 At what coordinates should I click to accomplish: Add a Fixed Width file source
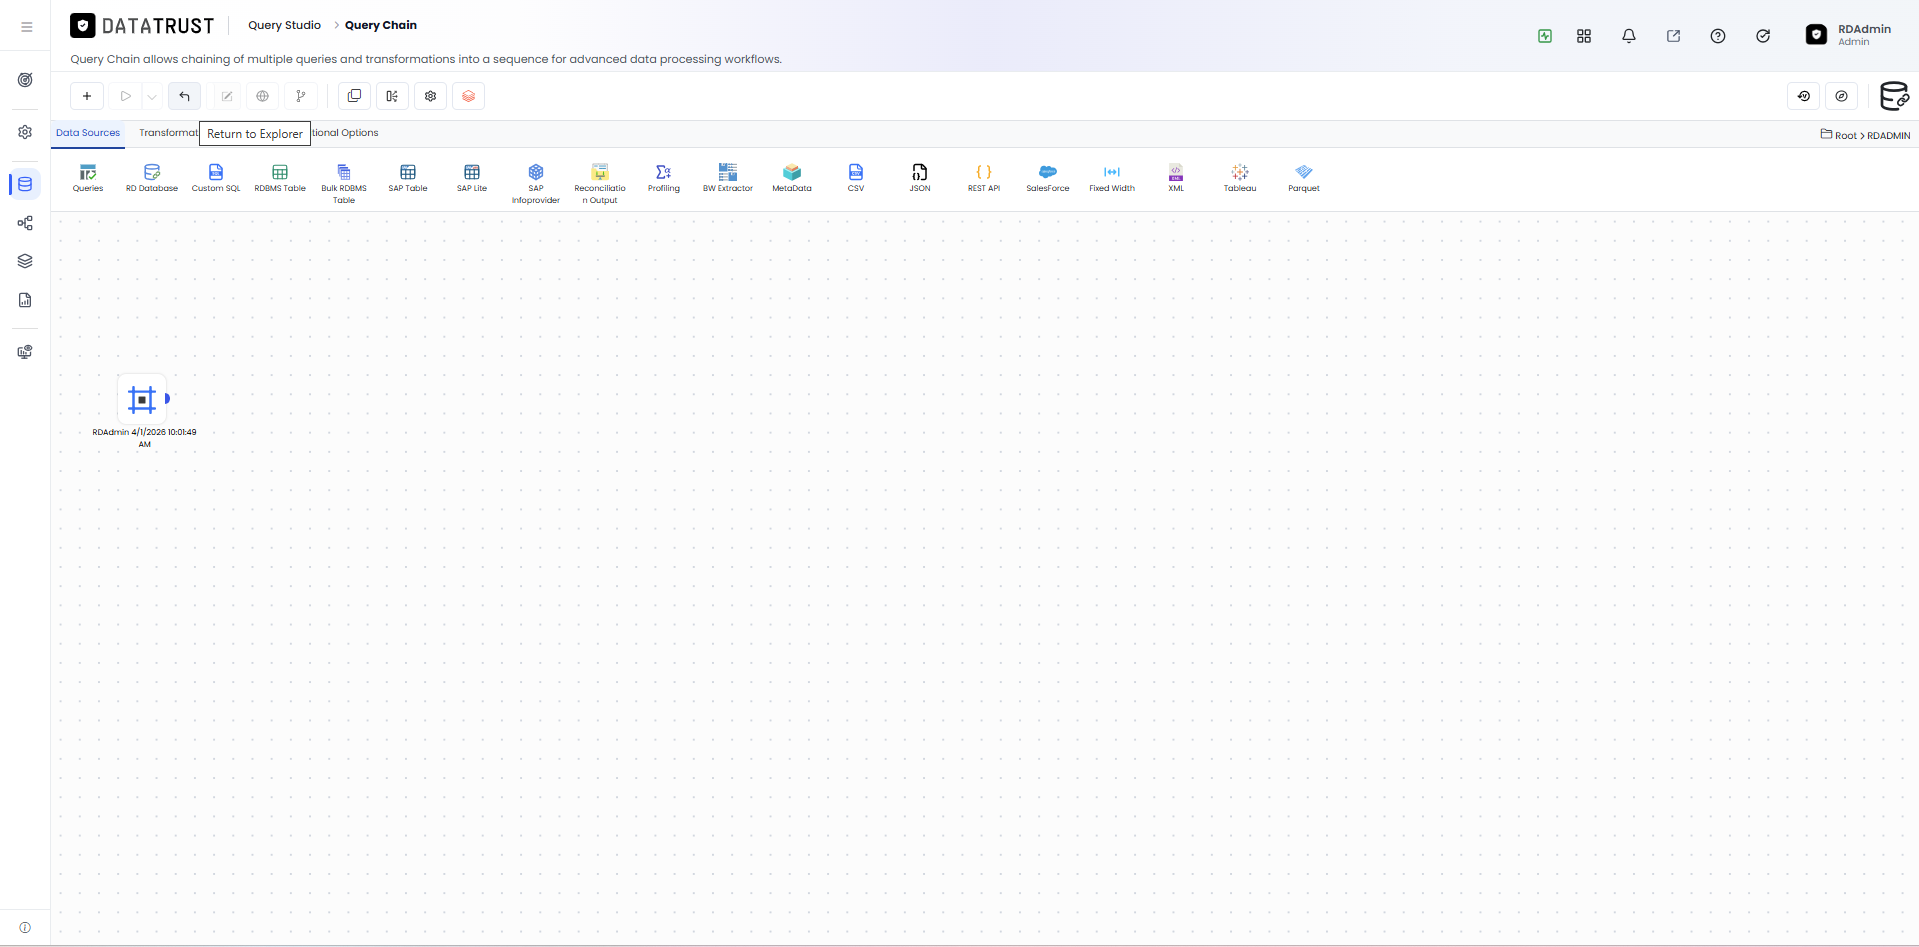pyautogui.click(x=1112, y=178)
